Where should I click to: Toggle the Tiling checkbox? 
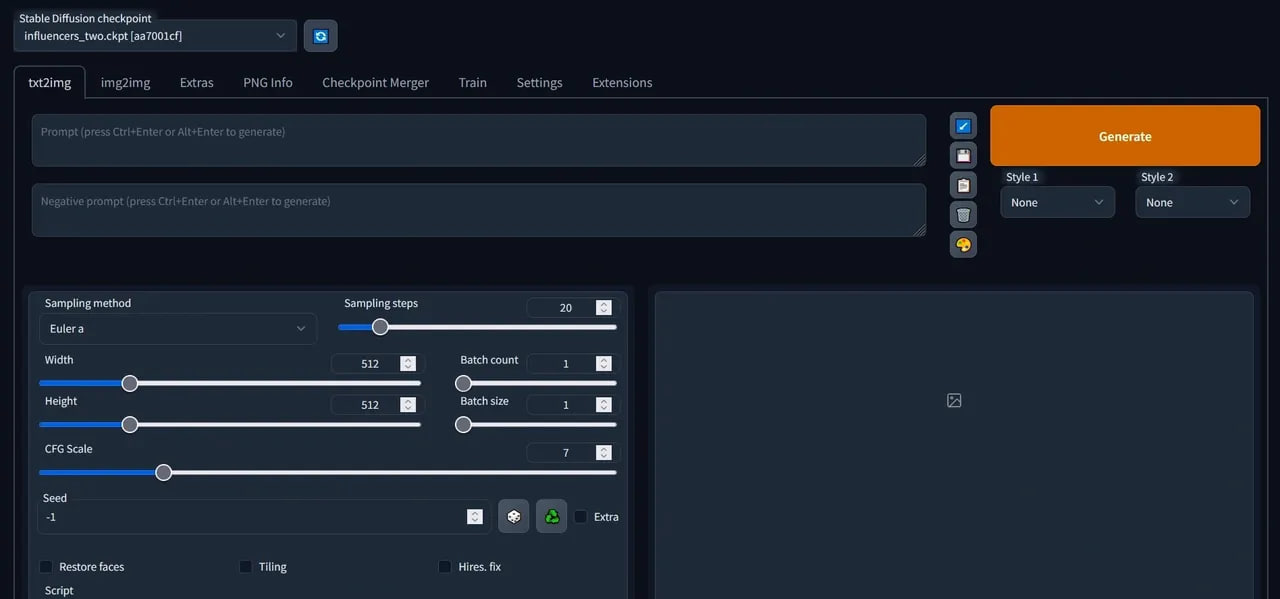coord(246,567)
